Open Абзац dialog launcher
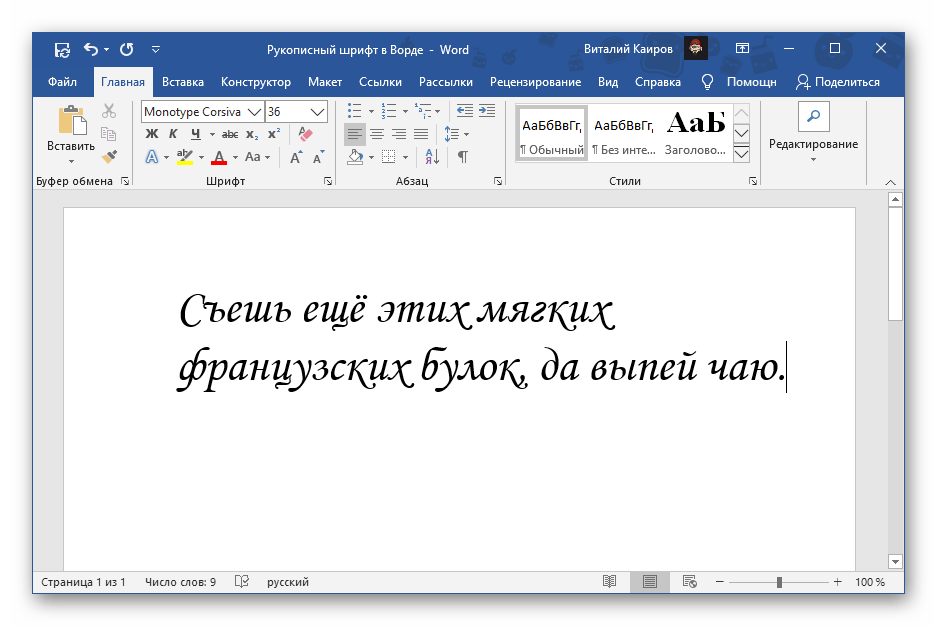The height and width of the screenshot is (626, 937). coord(498,181)
